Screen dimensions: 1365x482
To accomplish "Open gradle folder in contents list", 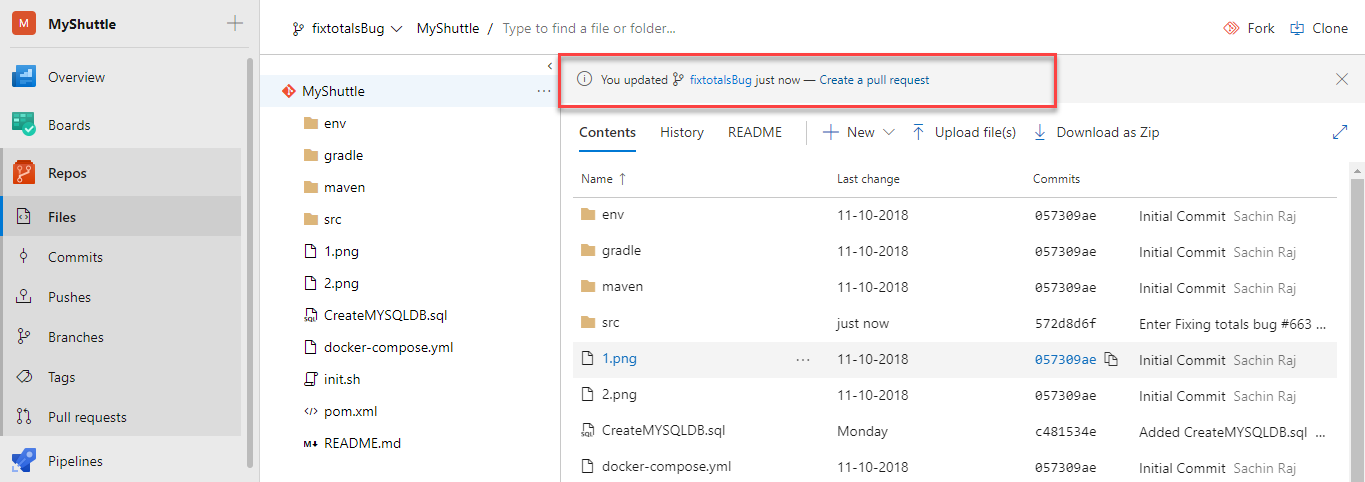I will pos(621,251).
